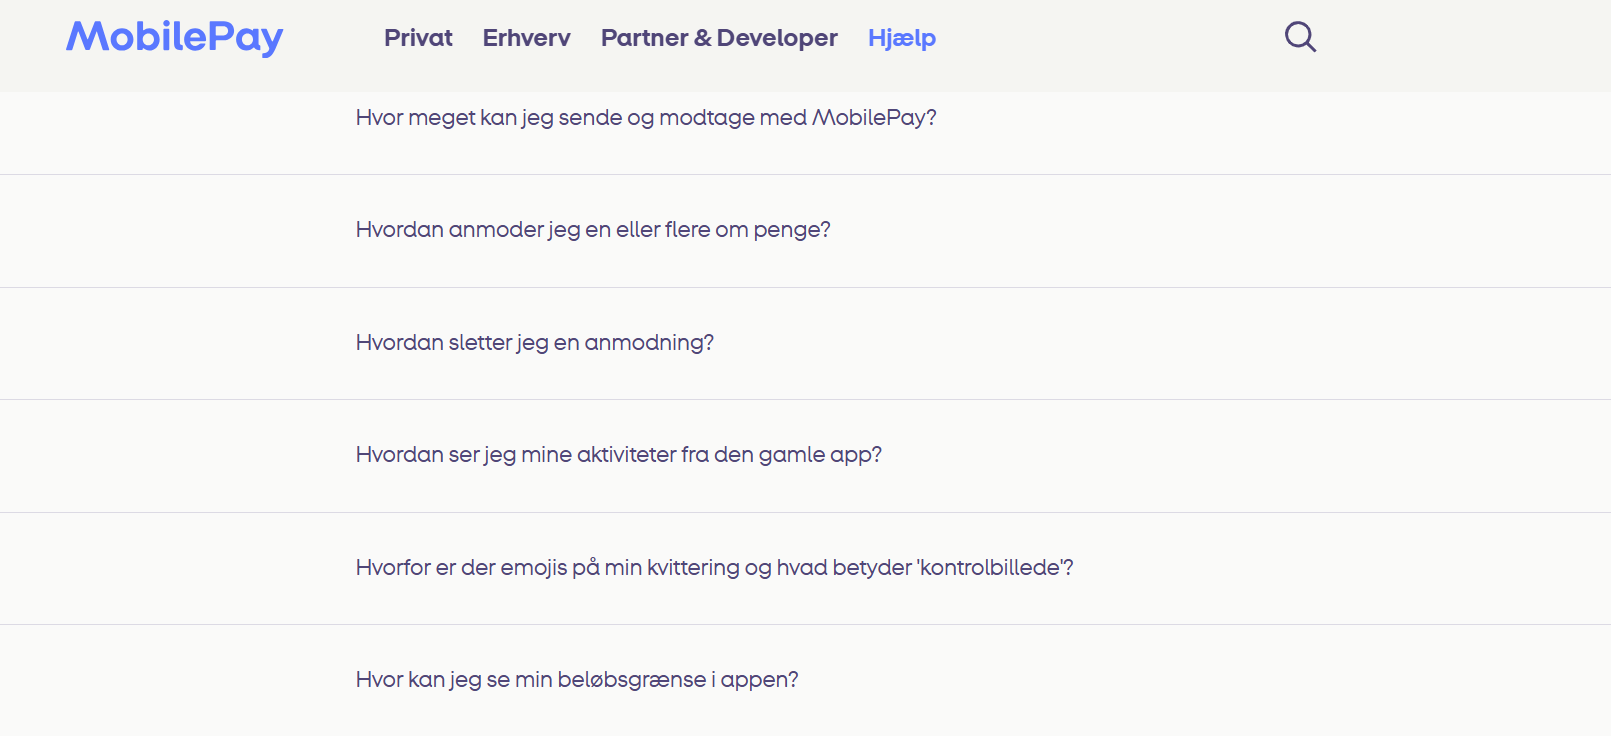
Task: Launch site search from the header
Action: click(x=1300, y=37)
